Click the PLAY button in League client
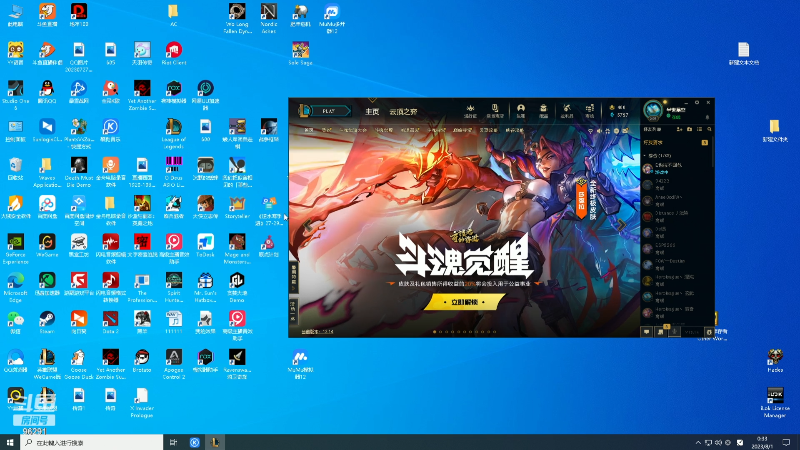800x450 pixels. pyautogui.click(x=328, y=111)
